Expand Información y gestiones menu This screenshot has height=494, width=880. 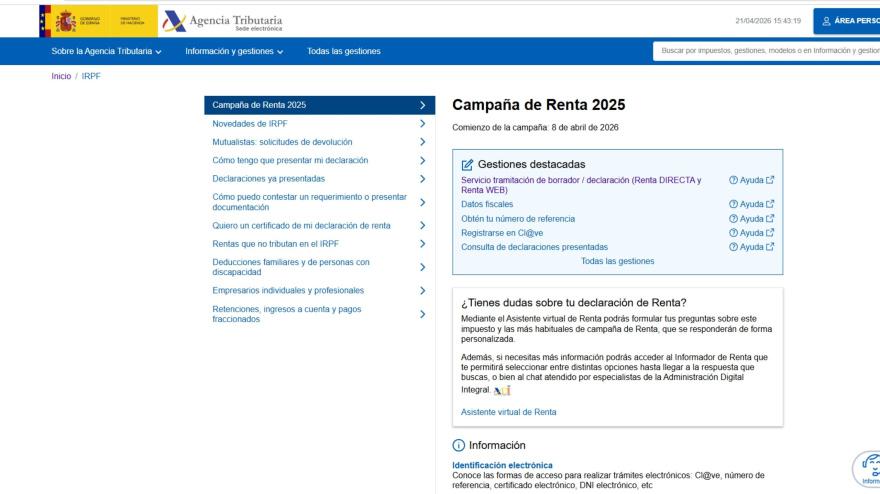(234, 51)
